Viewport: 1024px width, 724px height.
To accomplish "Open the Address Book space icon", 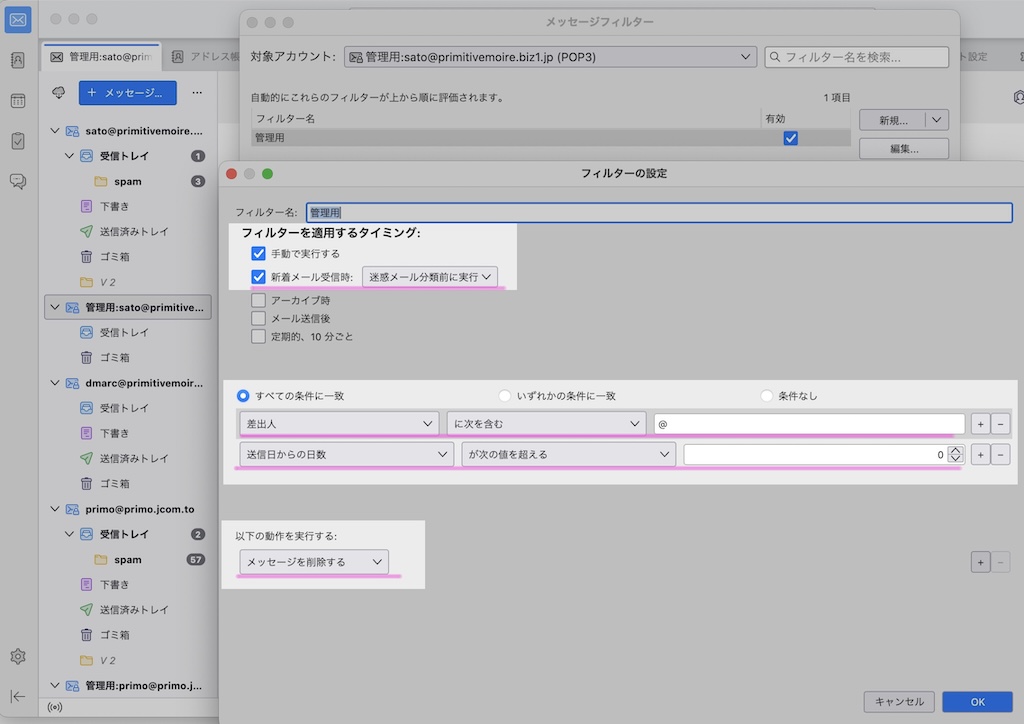I will click(18, 60).
